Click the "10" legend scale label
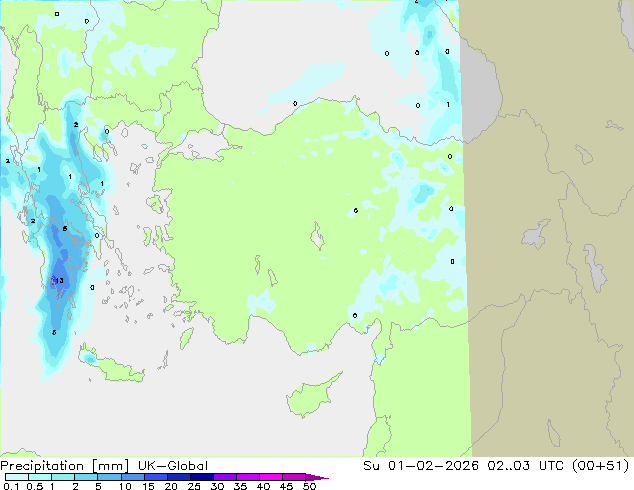Screen dimensions: 634x490 pos(125,486)
